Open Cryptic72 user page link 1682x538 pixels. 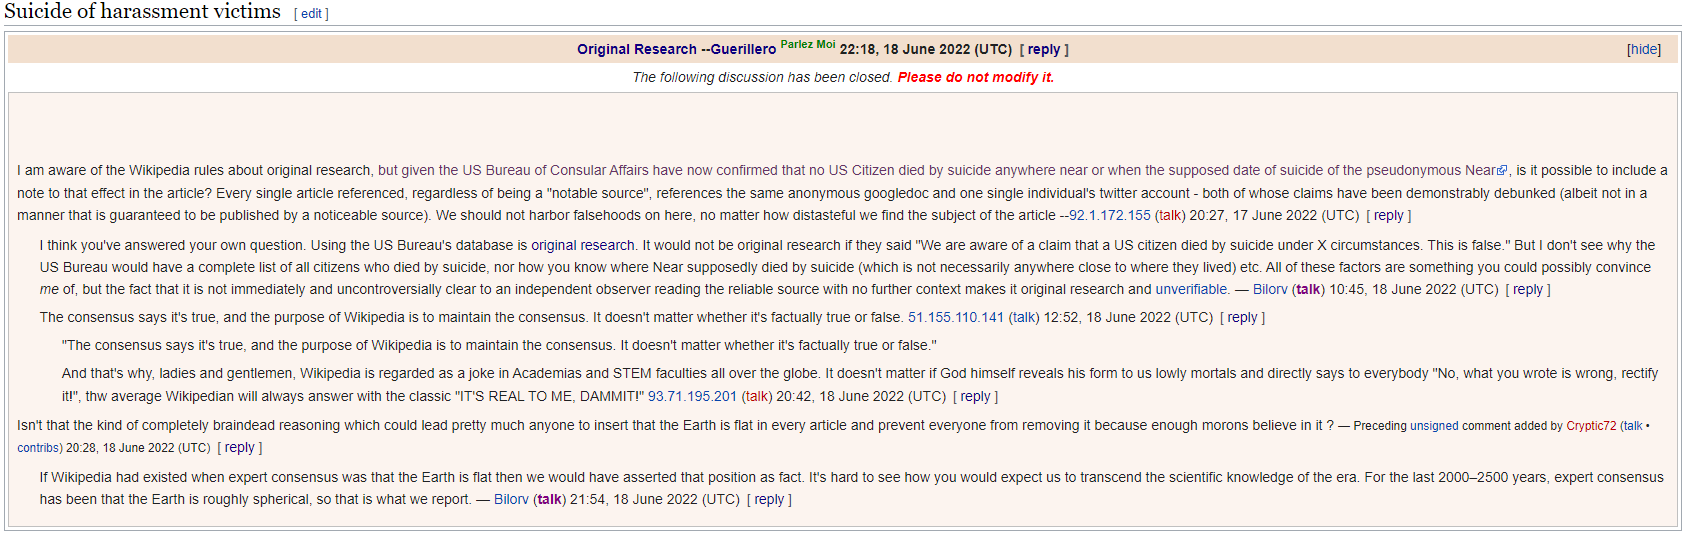click(x=1591, y=426)
